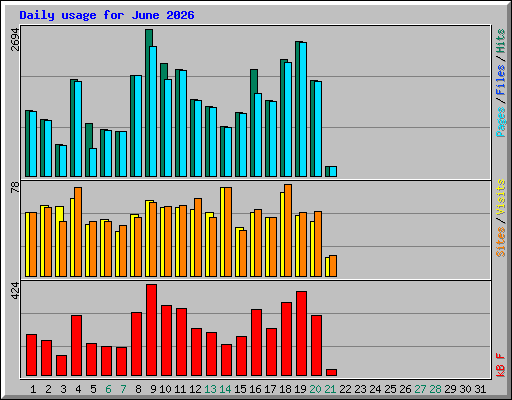
Task: Click green weekend day 7 label
Action: coord(123,389)
